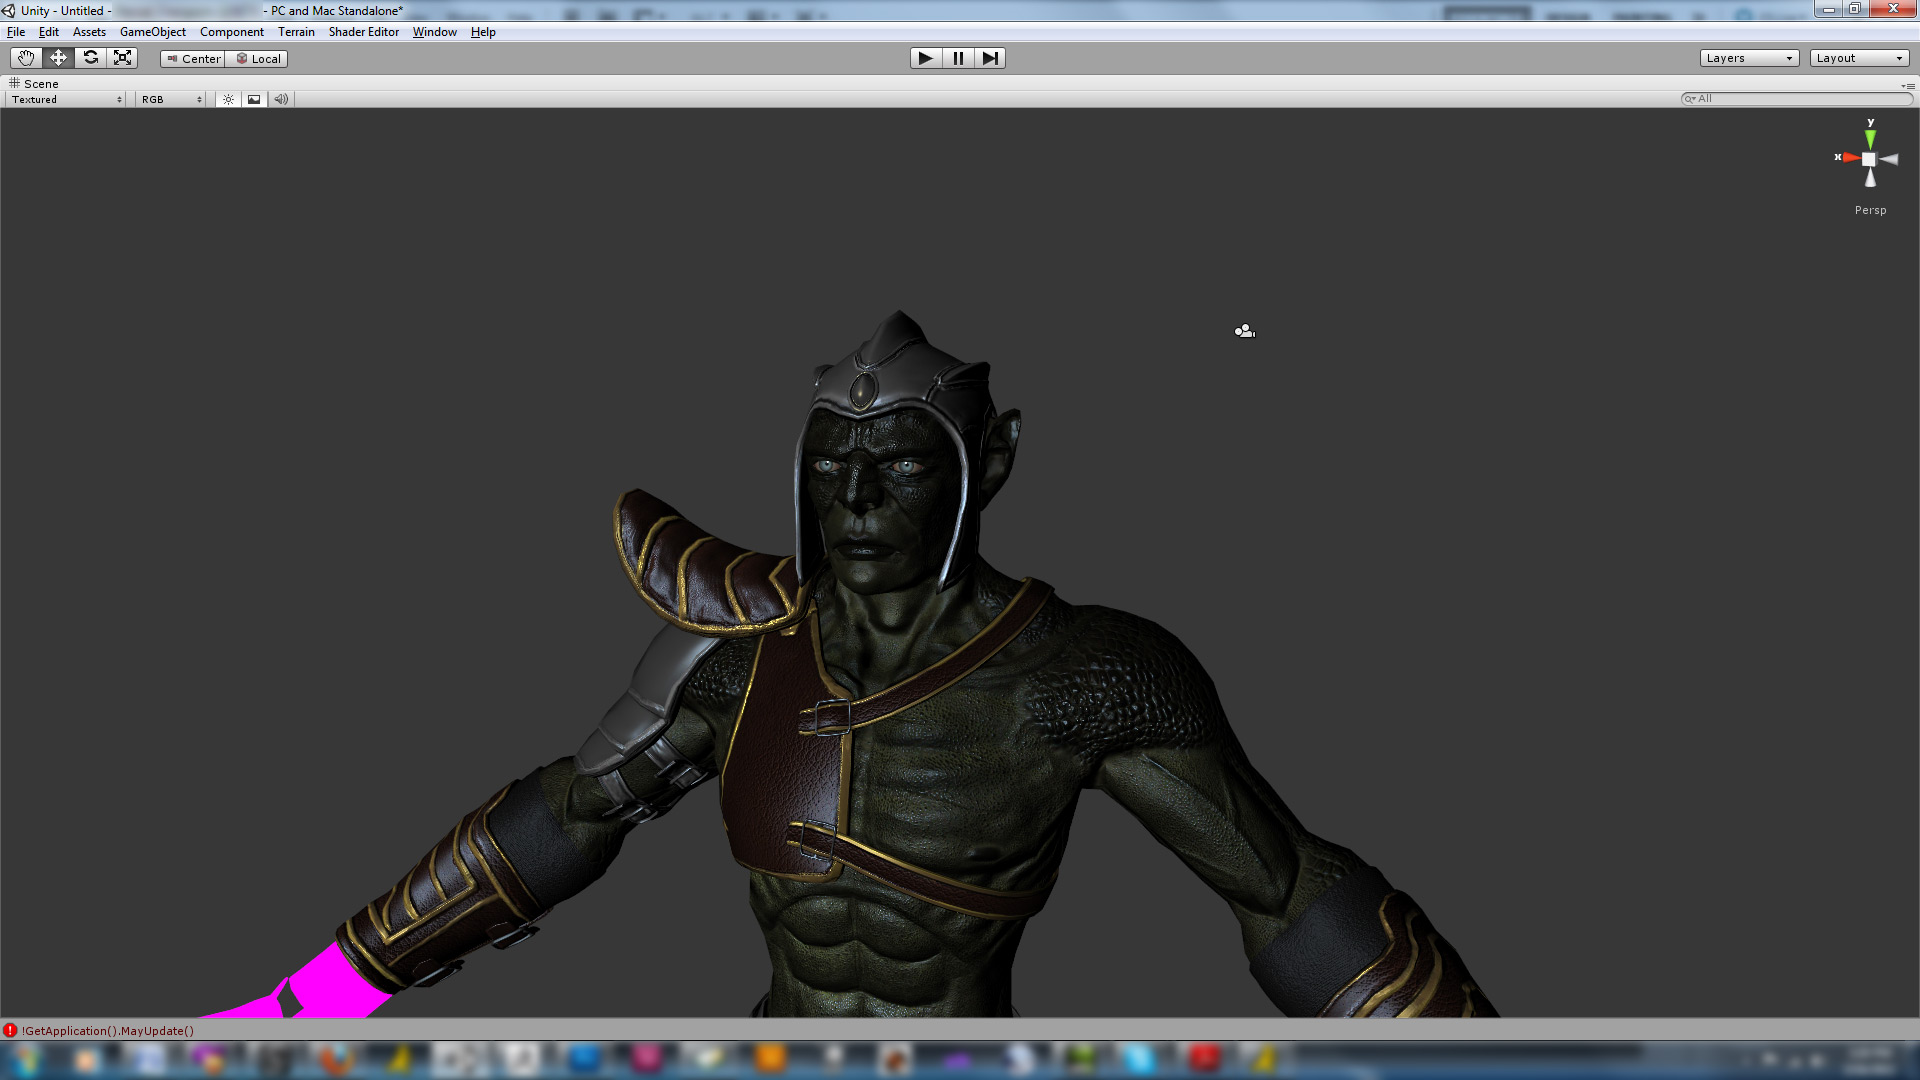Click the gray bottom gizmo cone
The image size is (1920, 1080).
pyautogui.click(x=1870, y=178)
